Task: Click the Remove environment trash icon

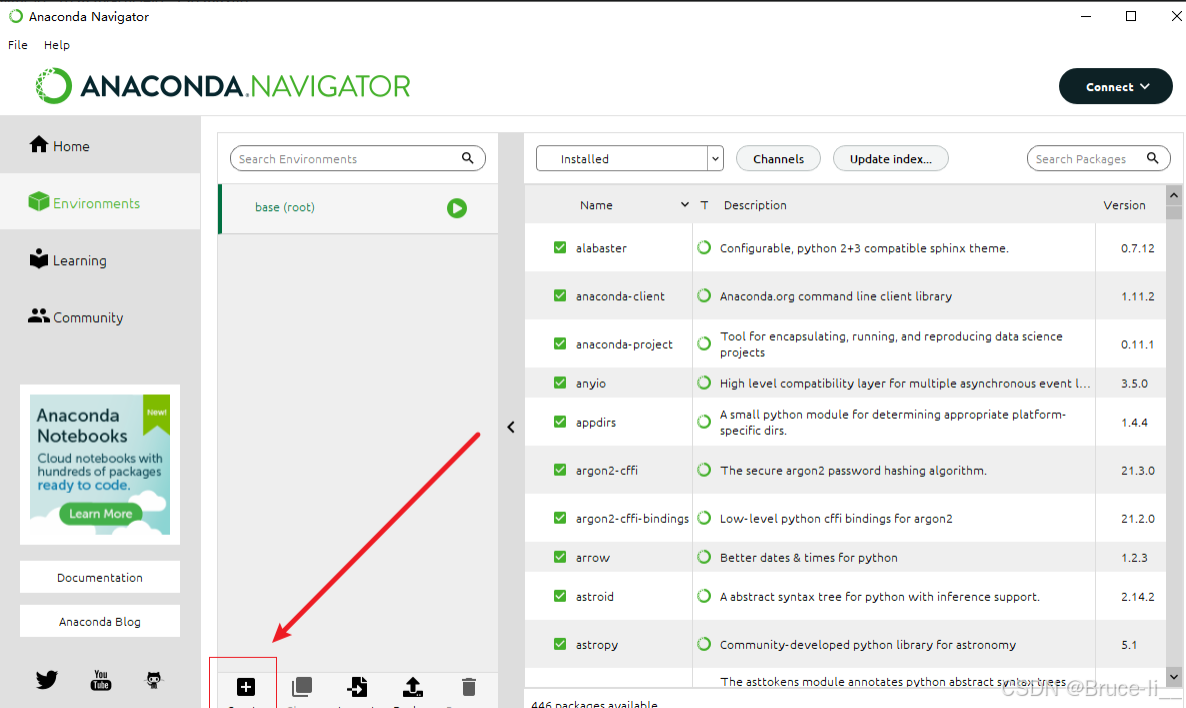Action: point(469,687)
